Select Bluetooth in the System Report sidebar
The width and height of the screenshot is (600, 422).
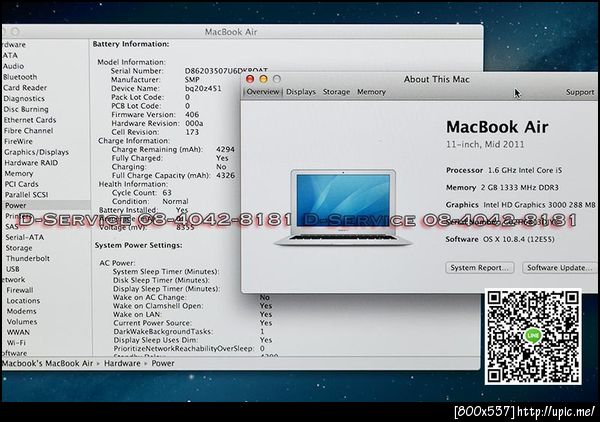20,77
